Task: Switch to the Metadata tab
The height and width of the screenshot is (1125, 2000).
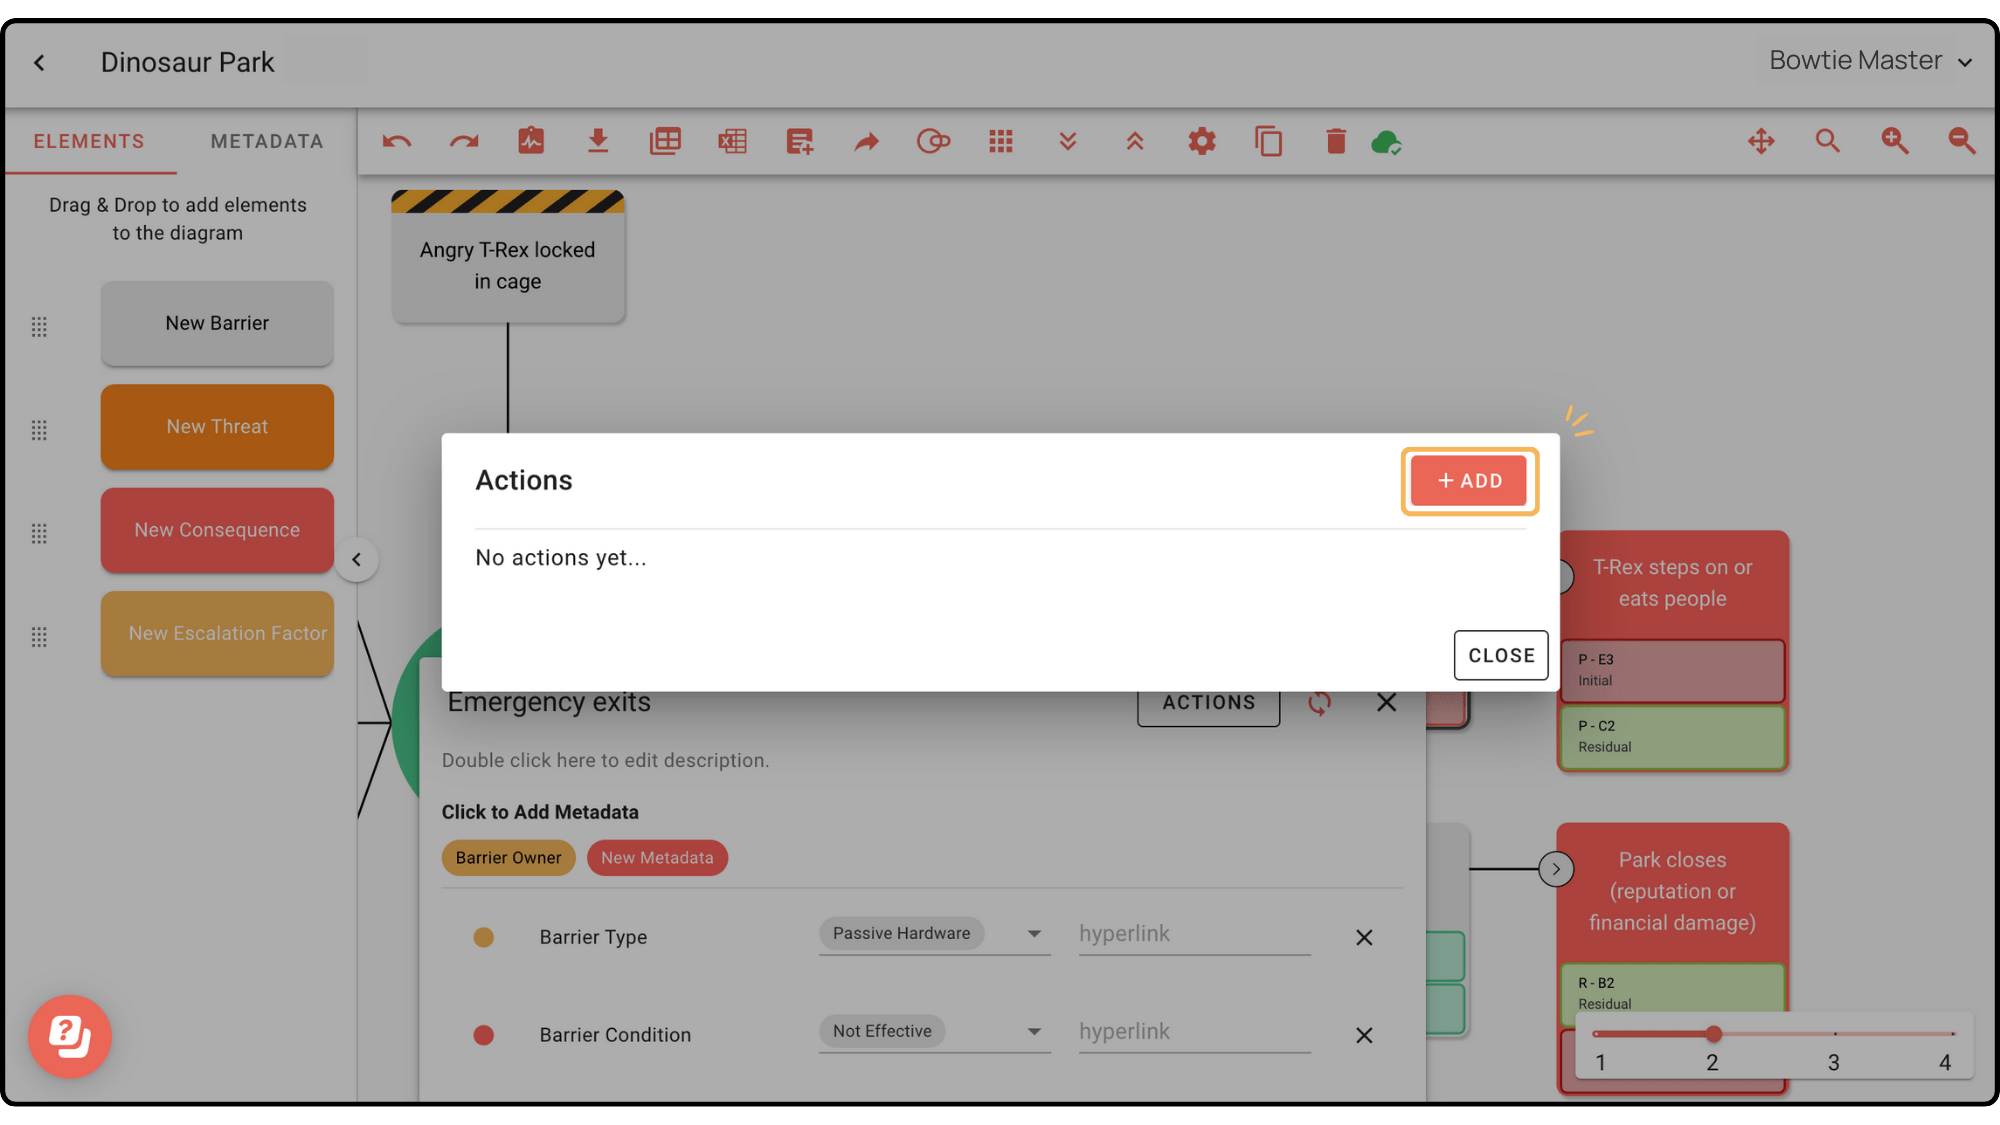Action: [x=265, y=141]
